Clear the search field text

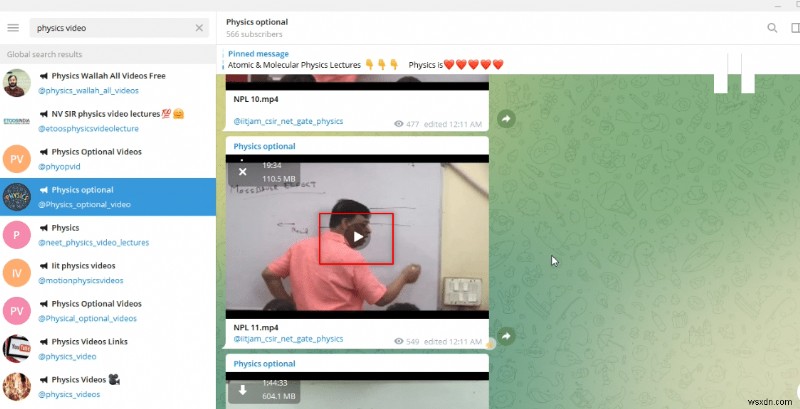click(199, 28)
